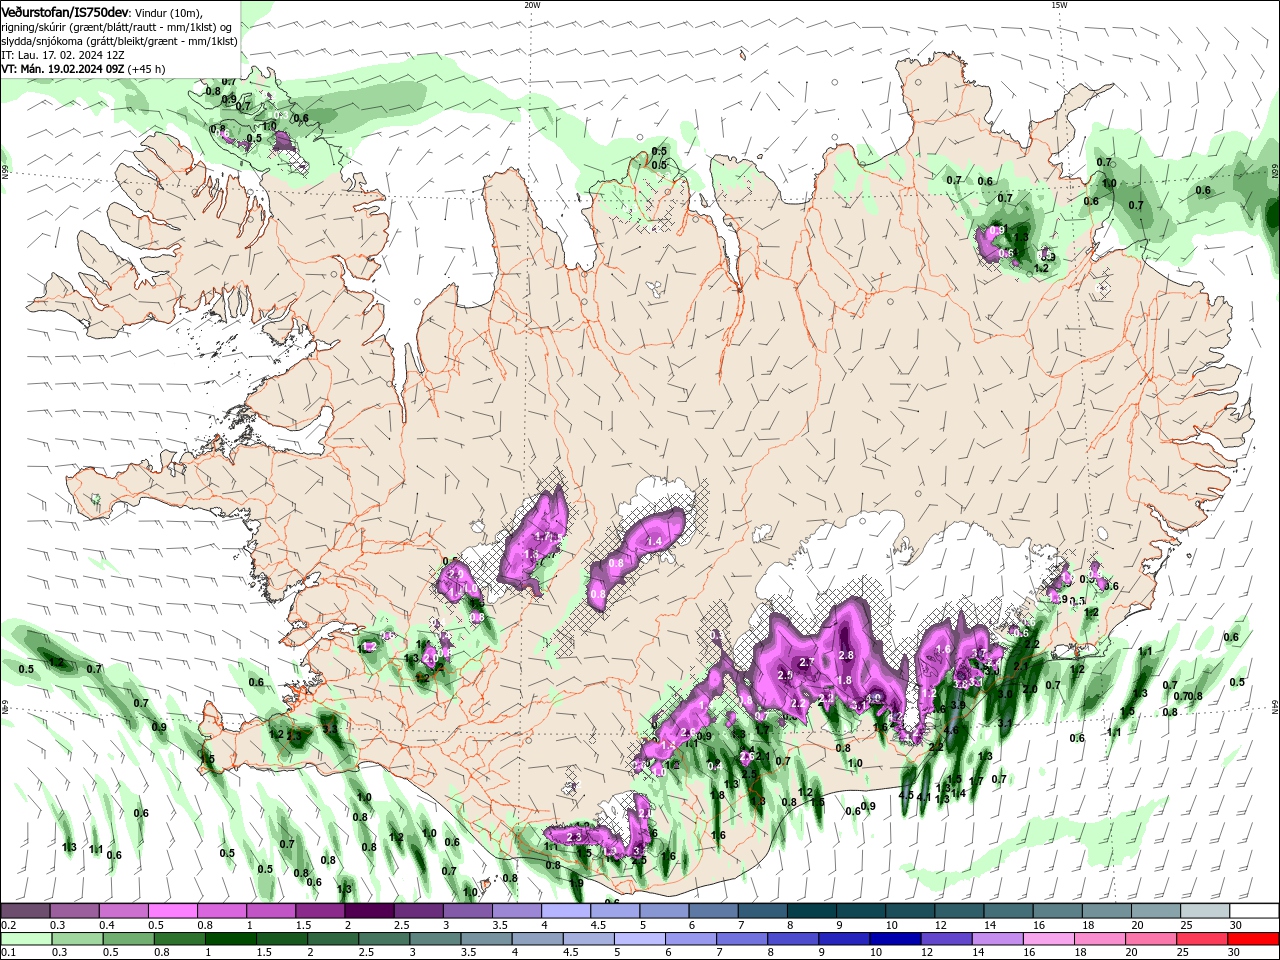
Task: Click the deep navy blue swatch labeled 10 in the lower legend row
Action: coord(896,939)
